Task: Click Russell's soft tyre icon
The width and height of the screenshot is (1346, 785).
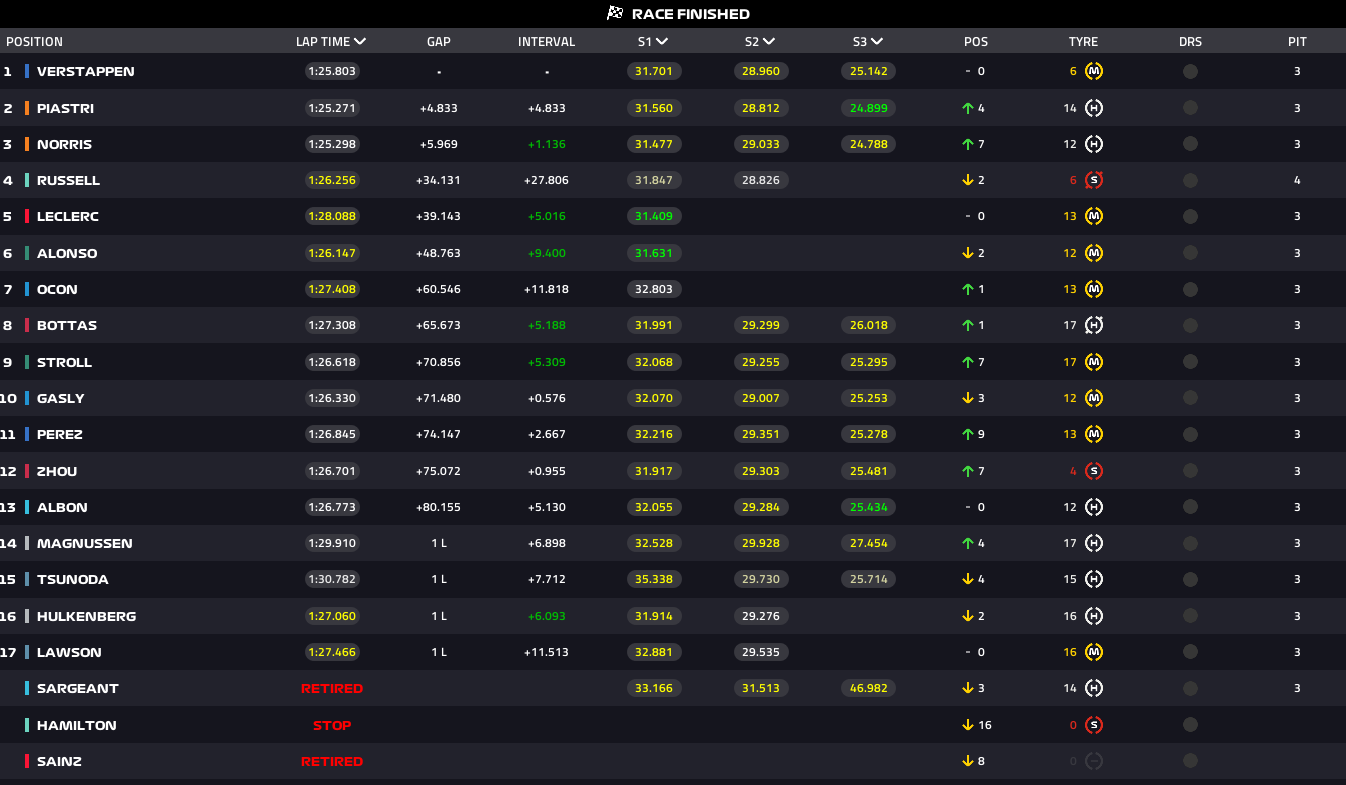Action: (1094, 181)
